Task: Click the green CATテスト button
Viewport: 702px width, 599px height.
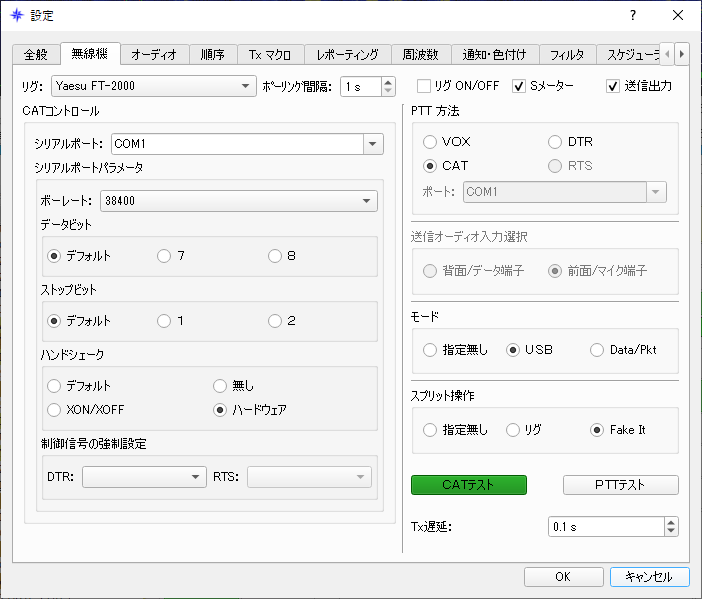Action: click(468, 485)
